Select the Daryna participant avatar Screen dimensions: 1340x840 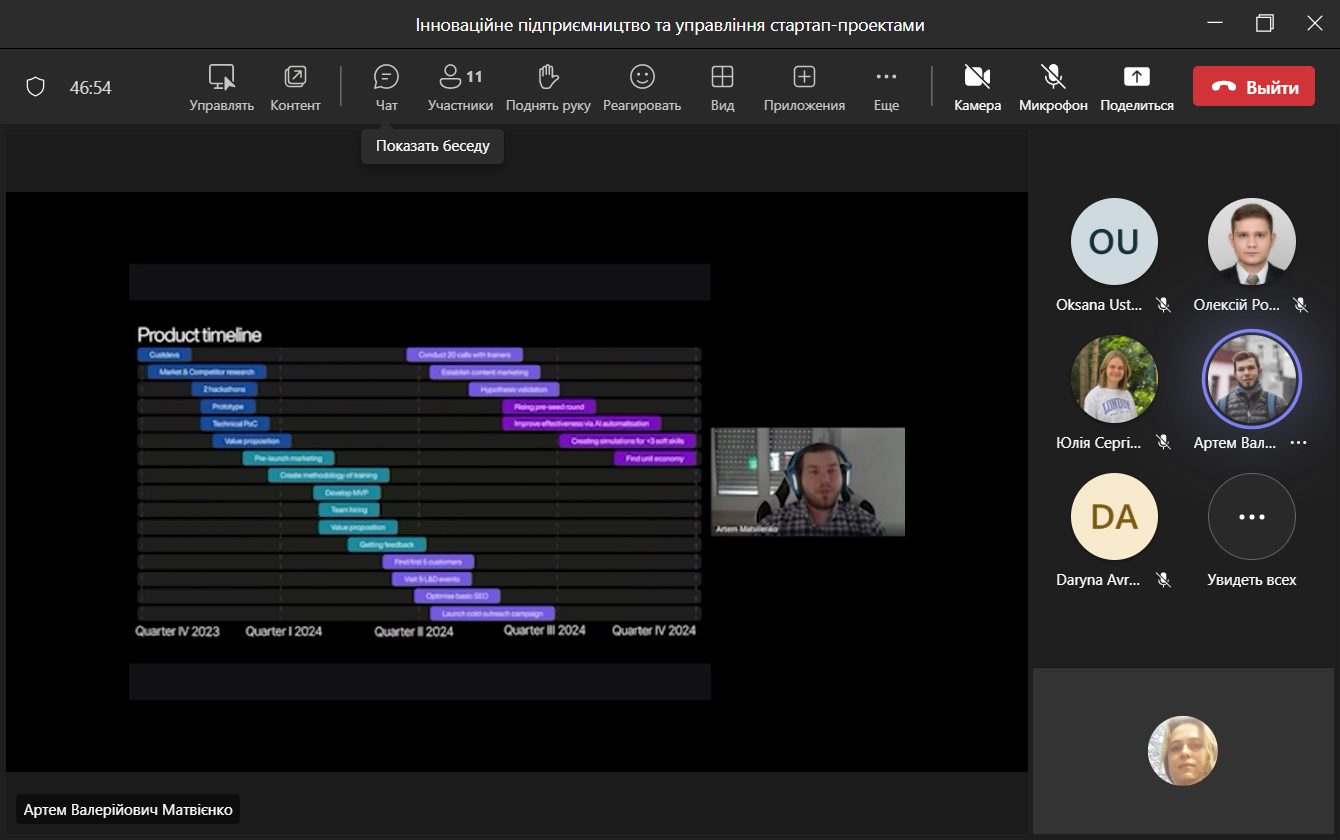point(1113,517)
